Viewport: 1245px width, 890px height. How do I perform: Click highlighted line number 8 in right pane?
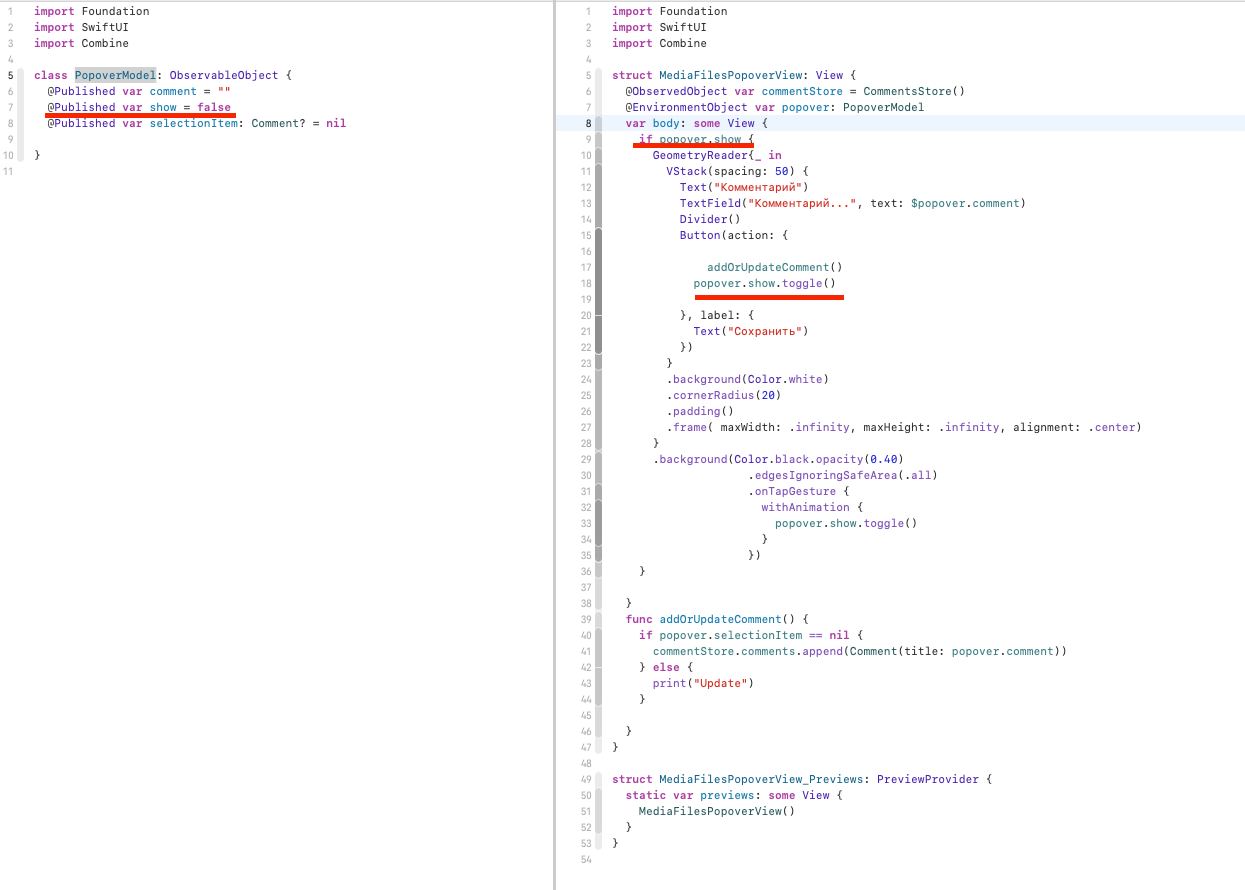pos(589,123)
